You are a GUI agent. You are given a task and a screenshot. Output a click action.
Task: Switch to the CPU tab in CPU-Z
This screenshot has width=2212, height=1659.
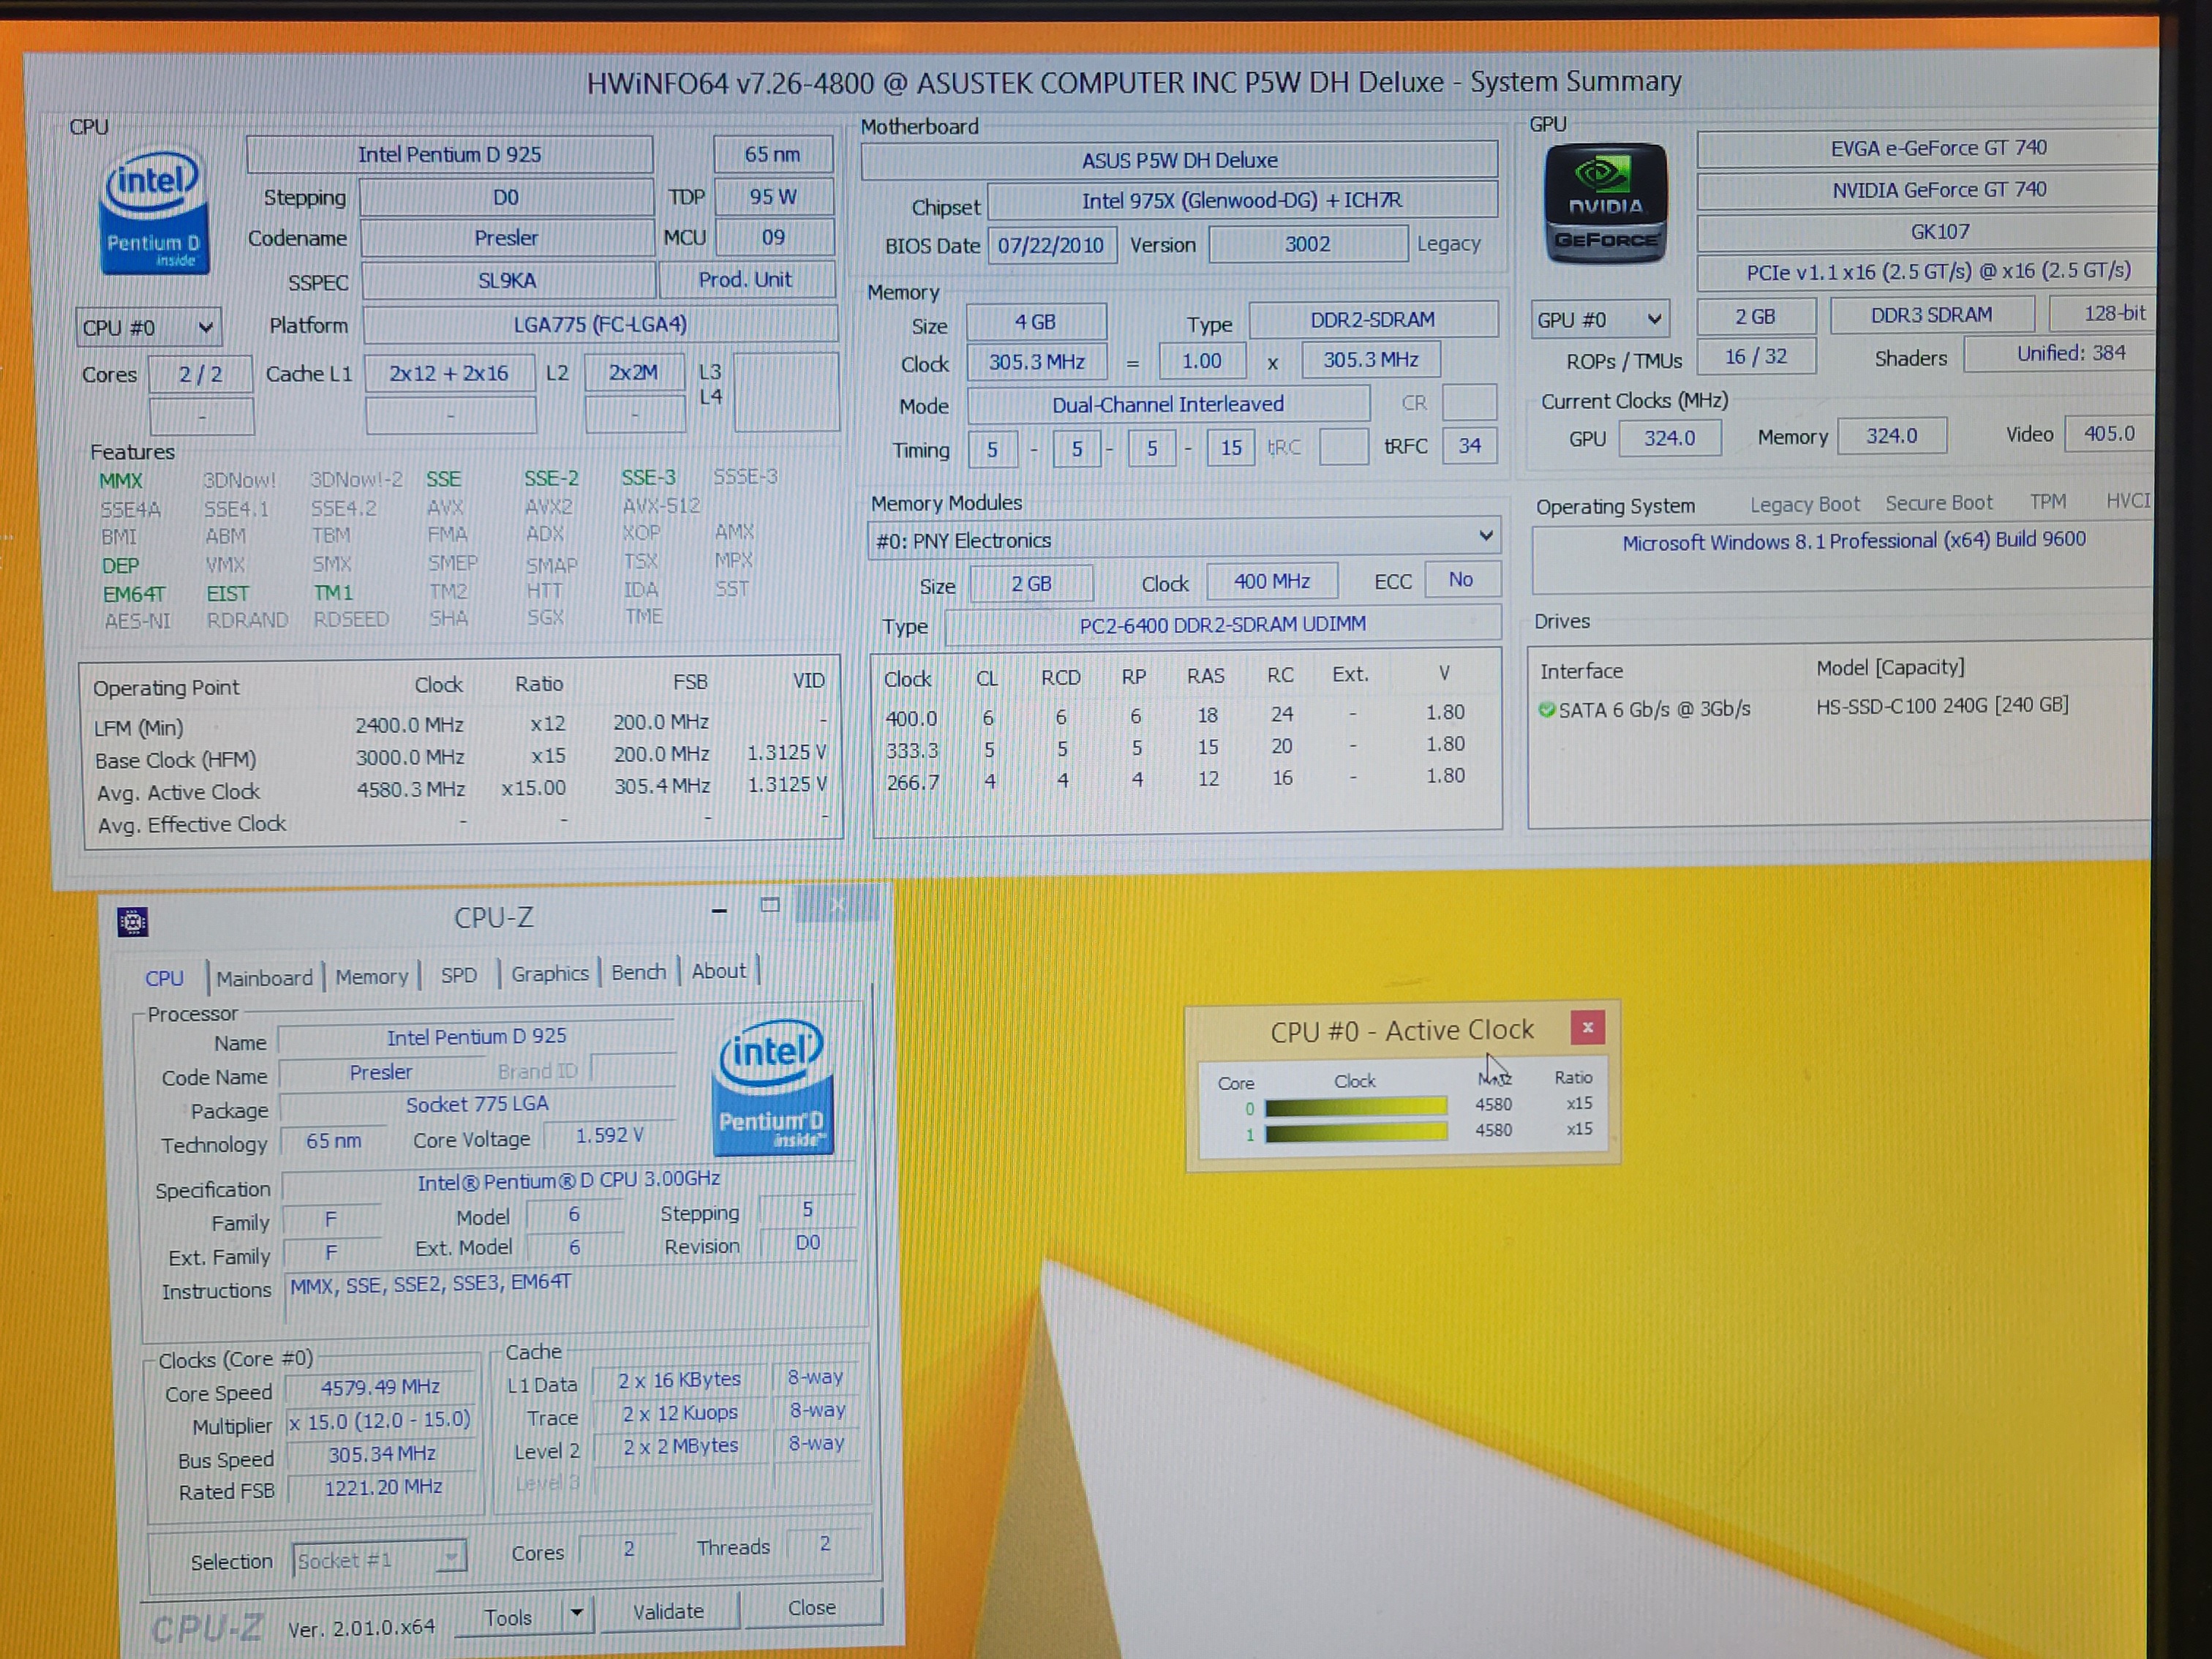(164, 978)
